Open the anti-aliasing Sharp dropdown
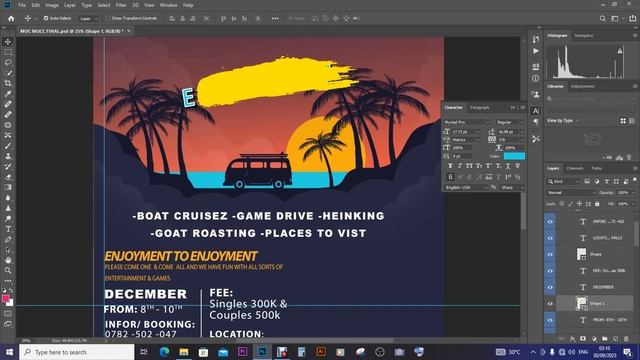This screenshot has width=640, height=360. (511, 187)
